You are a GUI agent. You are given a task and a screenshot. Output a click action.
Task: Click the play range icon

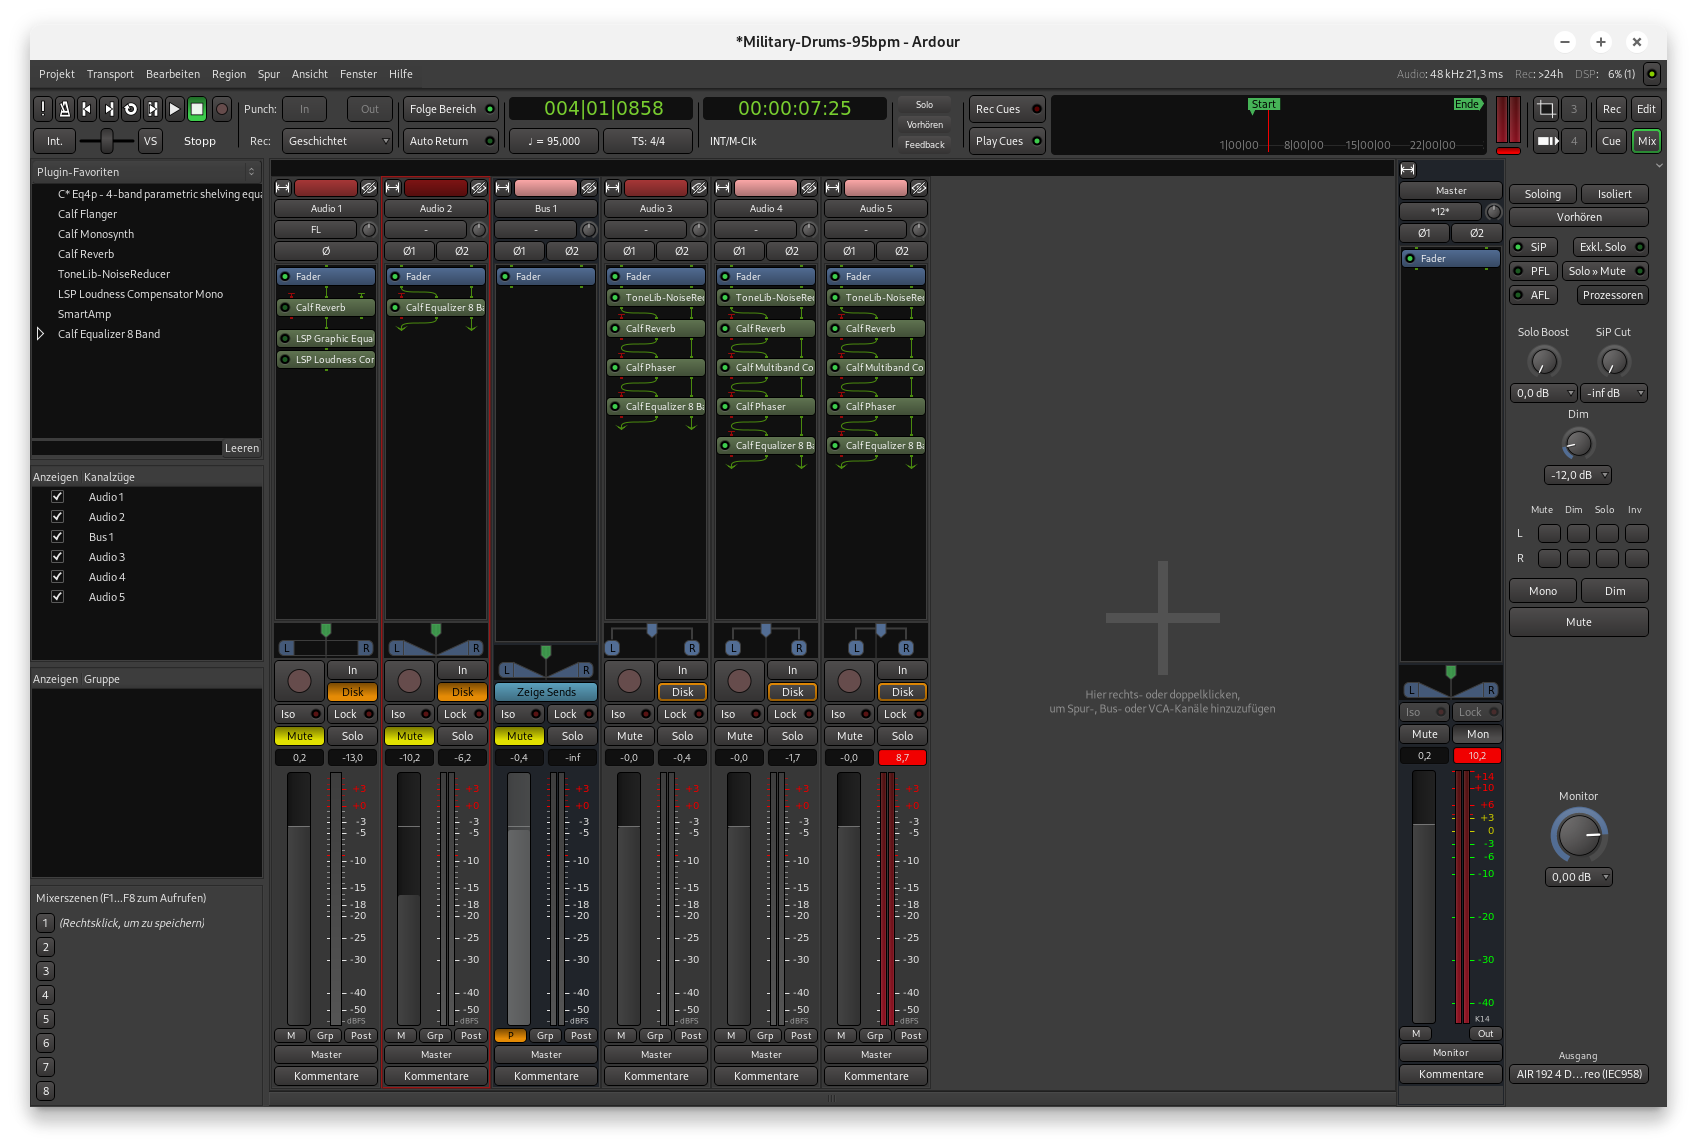pos(153,109)
